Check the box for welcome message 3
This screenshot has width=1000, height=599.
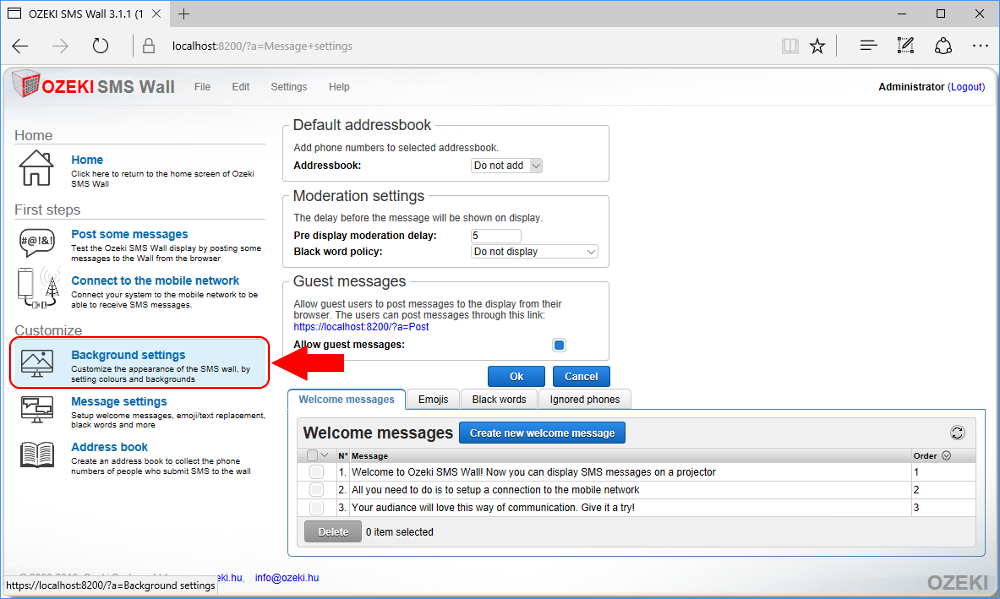(316, 508)
